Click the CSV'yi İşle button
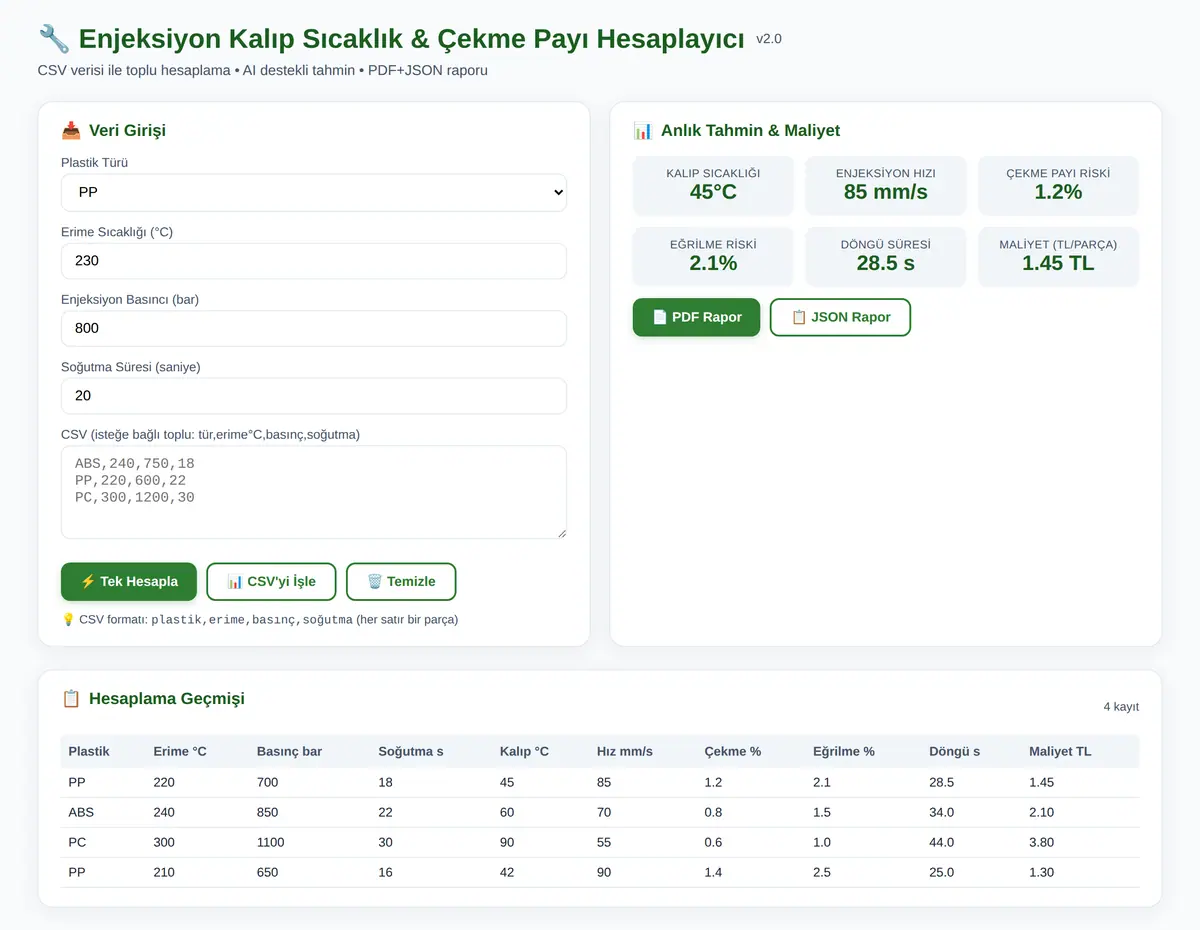The image size is (1200, 930). click(x=271, y=581)
